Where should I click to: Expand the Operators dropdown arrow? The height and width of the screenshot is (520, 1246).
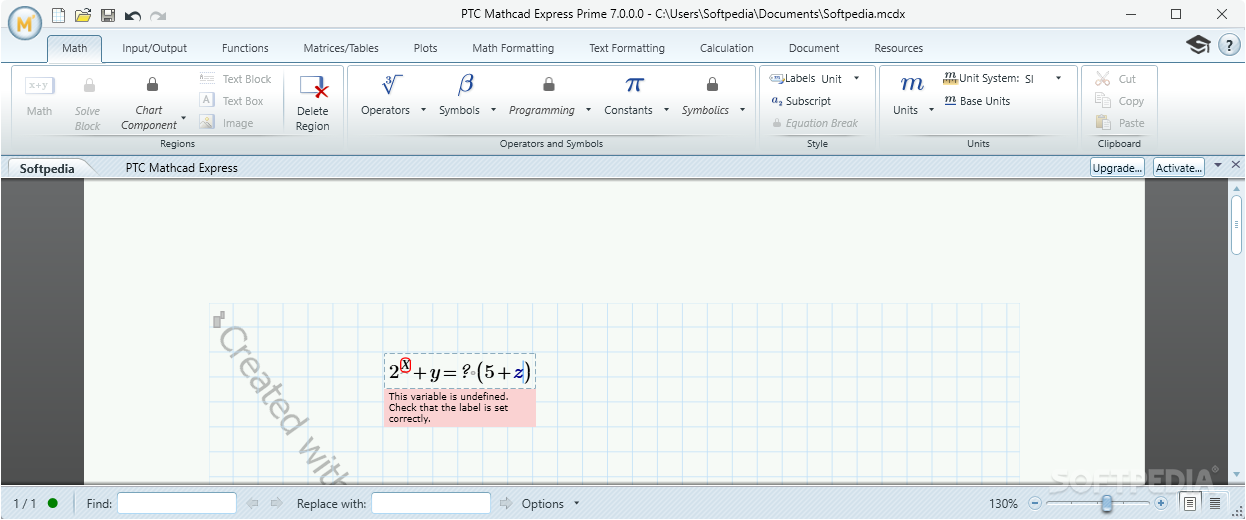[423, 110]
